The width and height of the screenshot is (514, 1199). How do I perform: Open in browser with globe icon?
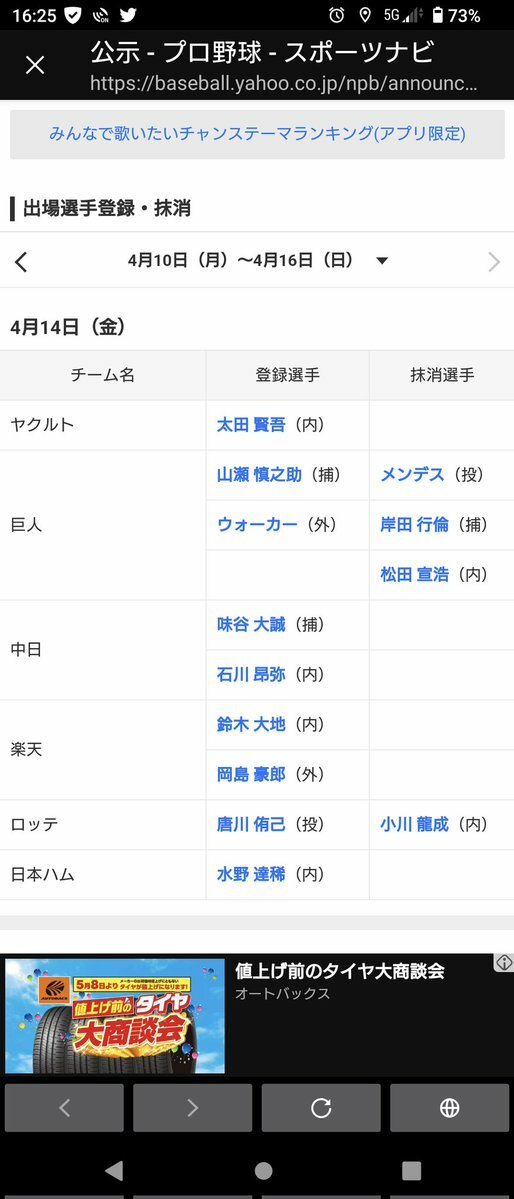(450, 1107)
